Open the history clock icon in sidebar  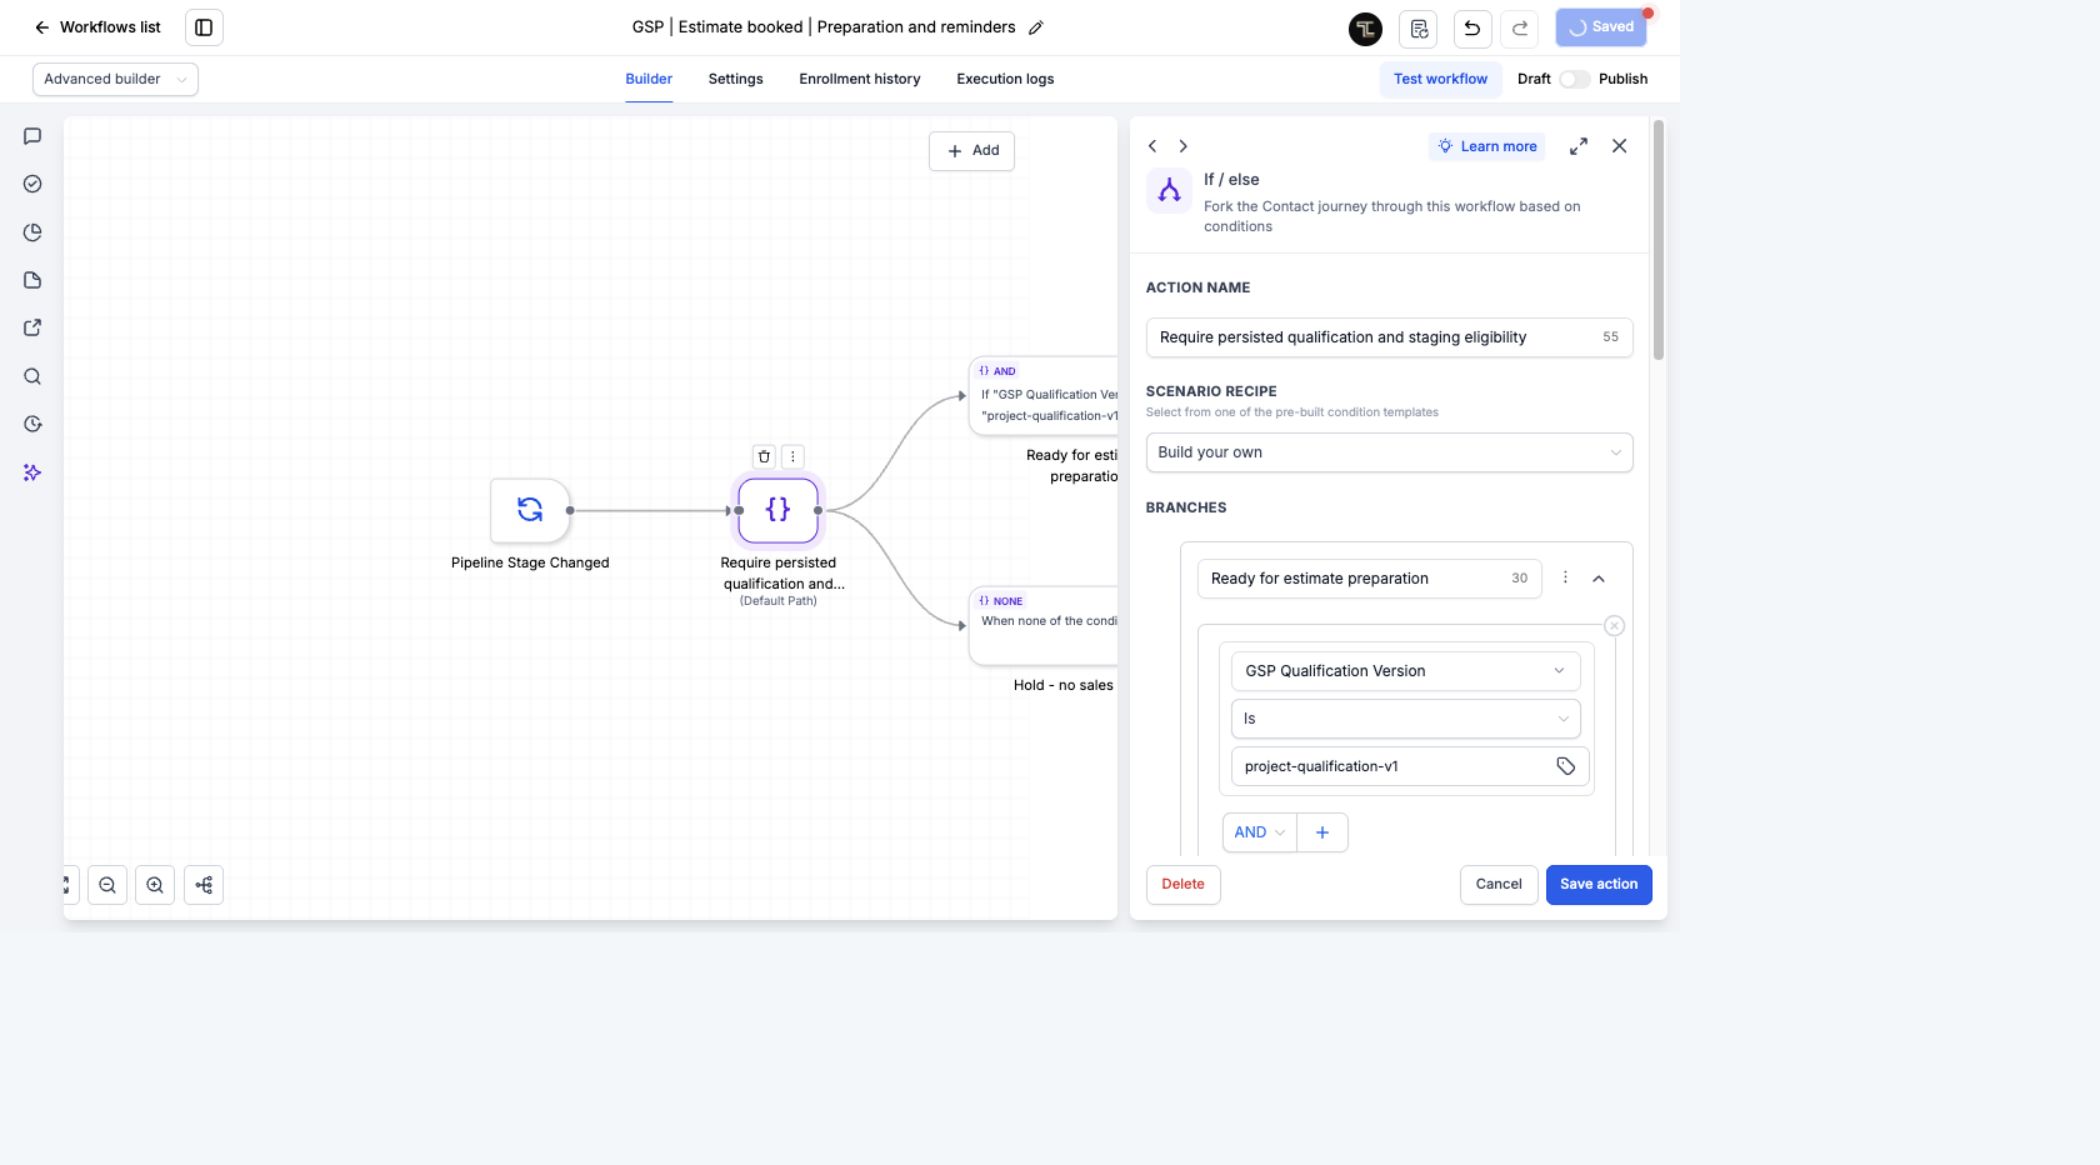[32, 424]
